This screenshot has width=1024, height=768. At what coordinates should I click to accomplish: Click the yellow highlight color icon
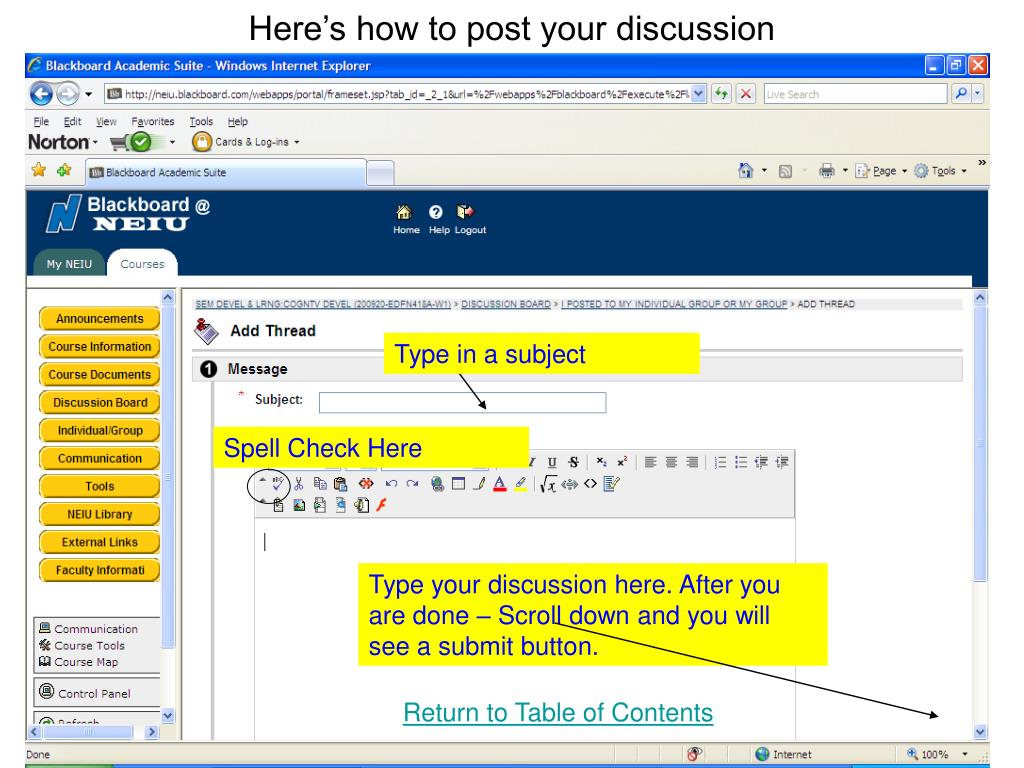[520, 484]
